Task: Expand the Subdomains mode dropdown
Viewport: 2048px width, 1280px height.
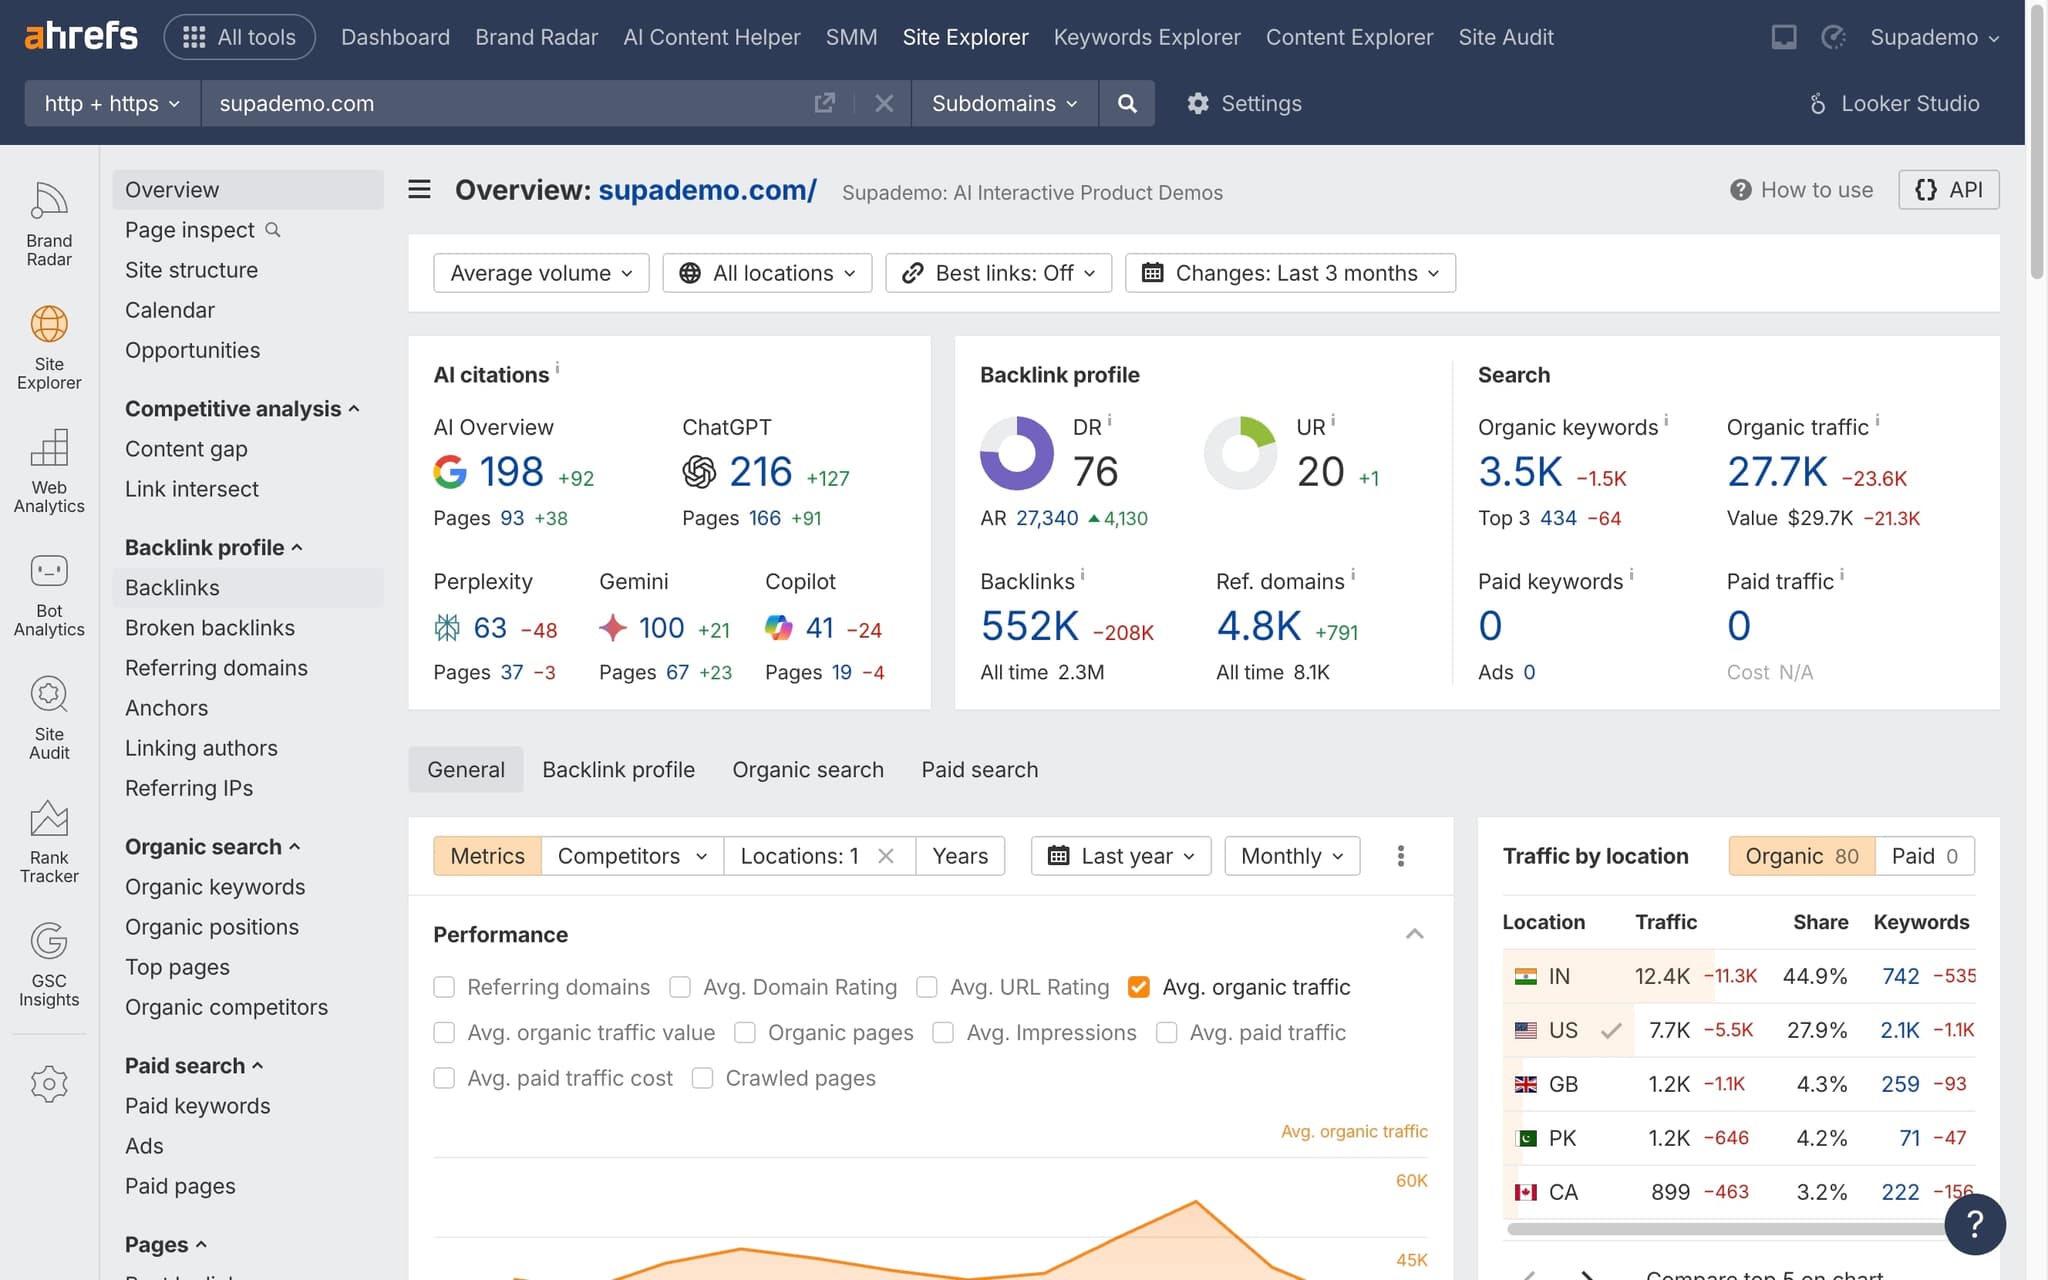Action: point(1004,103)
